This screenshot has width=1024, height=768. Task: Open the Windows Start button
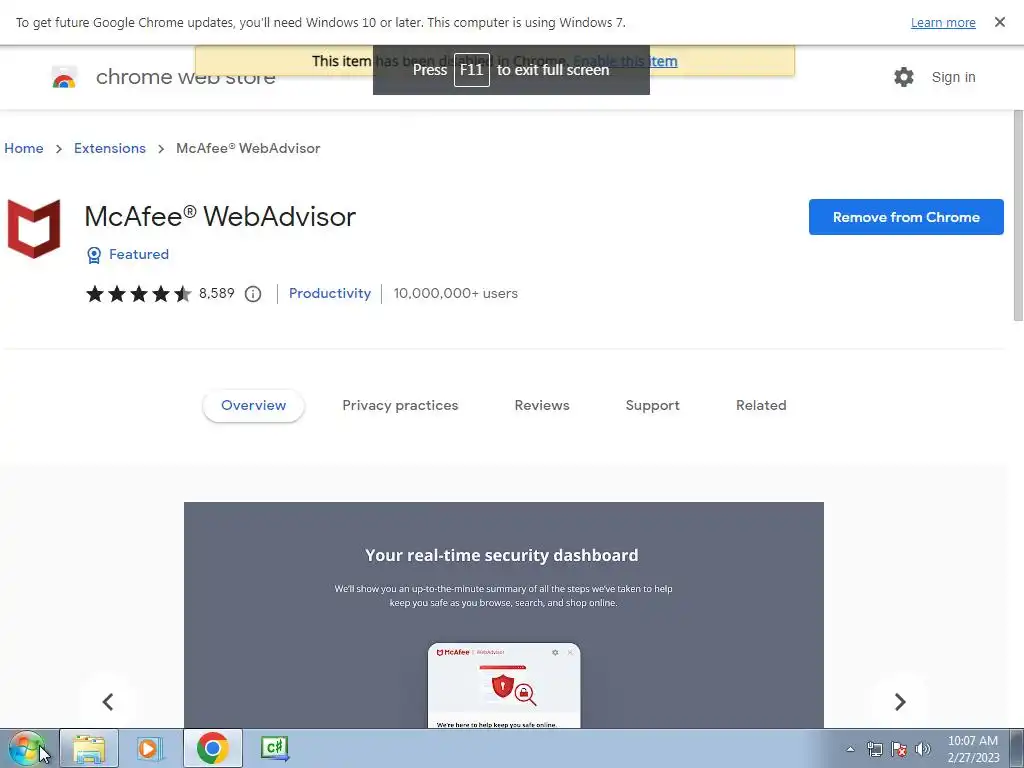tap(26, 748)
